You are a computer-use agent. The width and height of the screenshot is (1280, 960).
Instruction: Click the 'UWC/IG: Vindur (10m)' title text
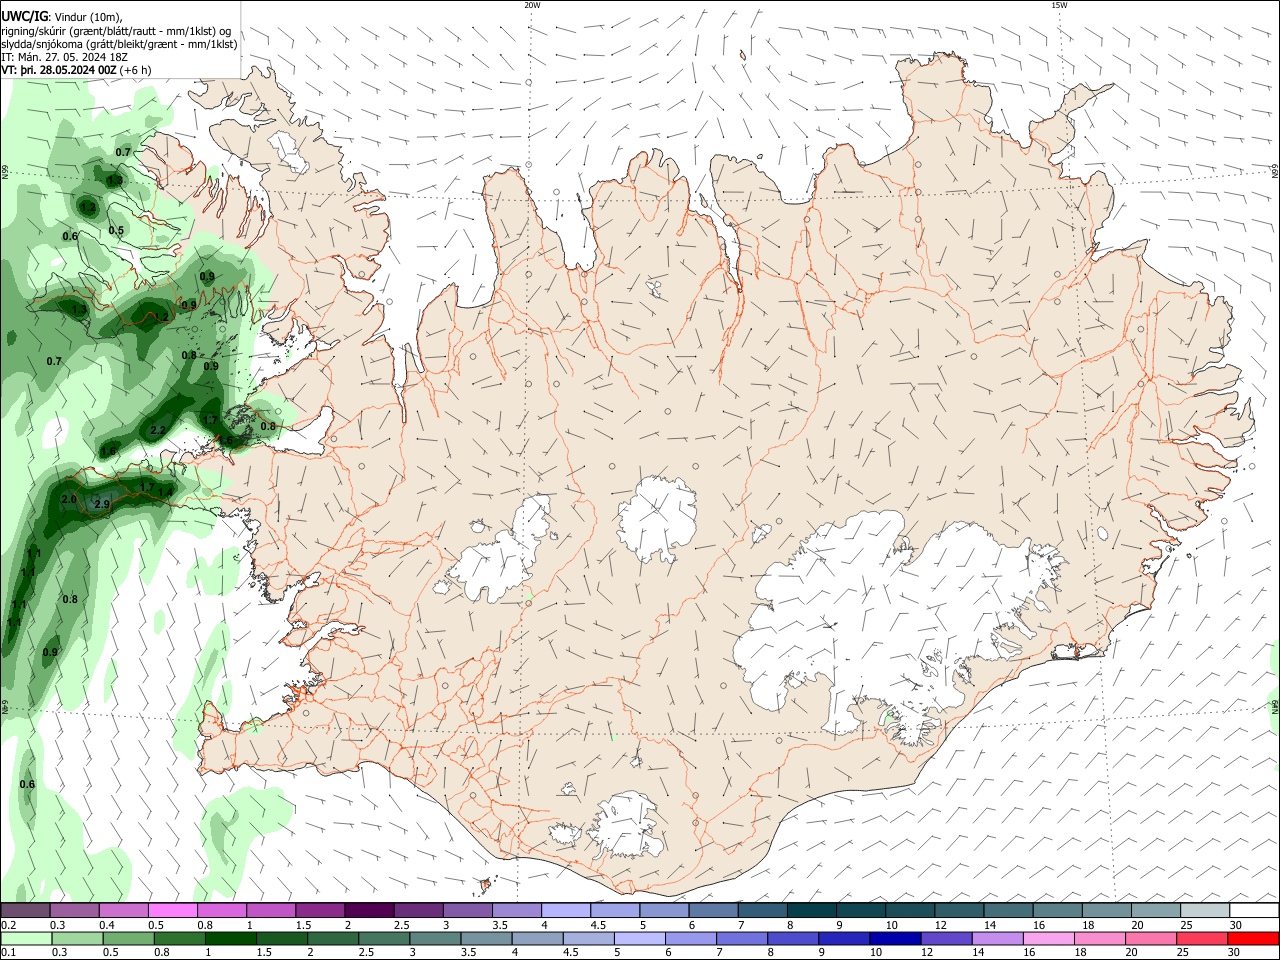coord(62,17)
